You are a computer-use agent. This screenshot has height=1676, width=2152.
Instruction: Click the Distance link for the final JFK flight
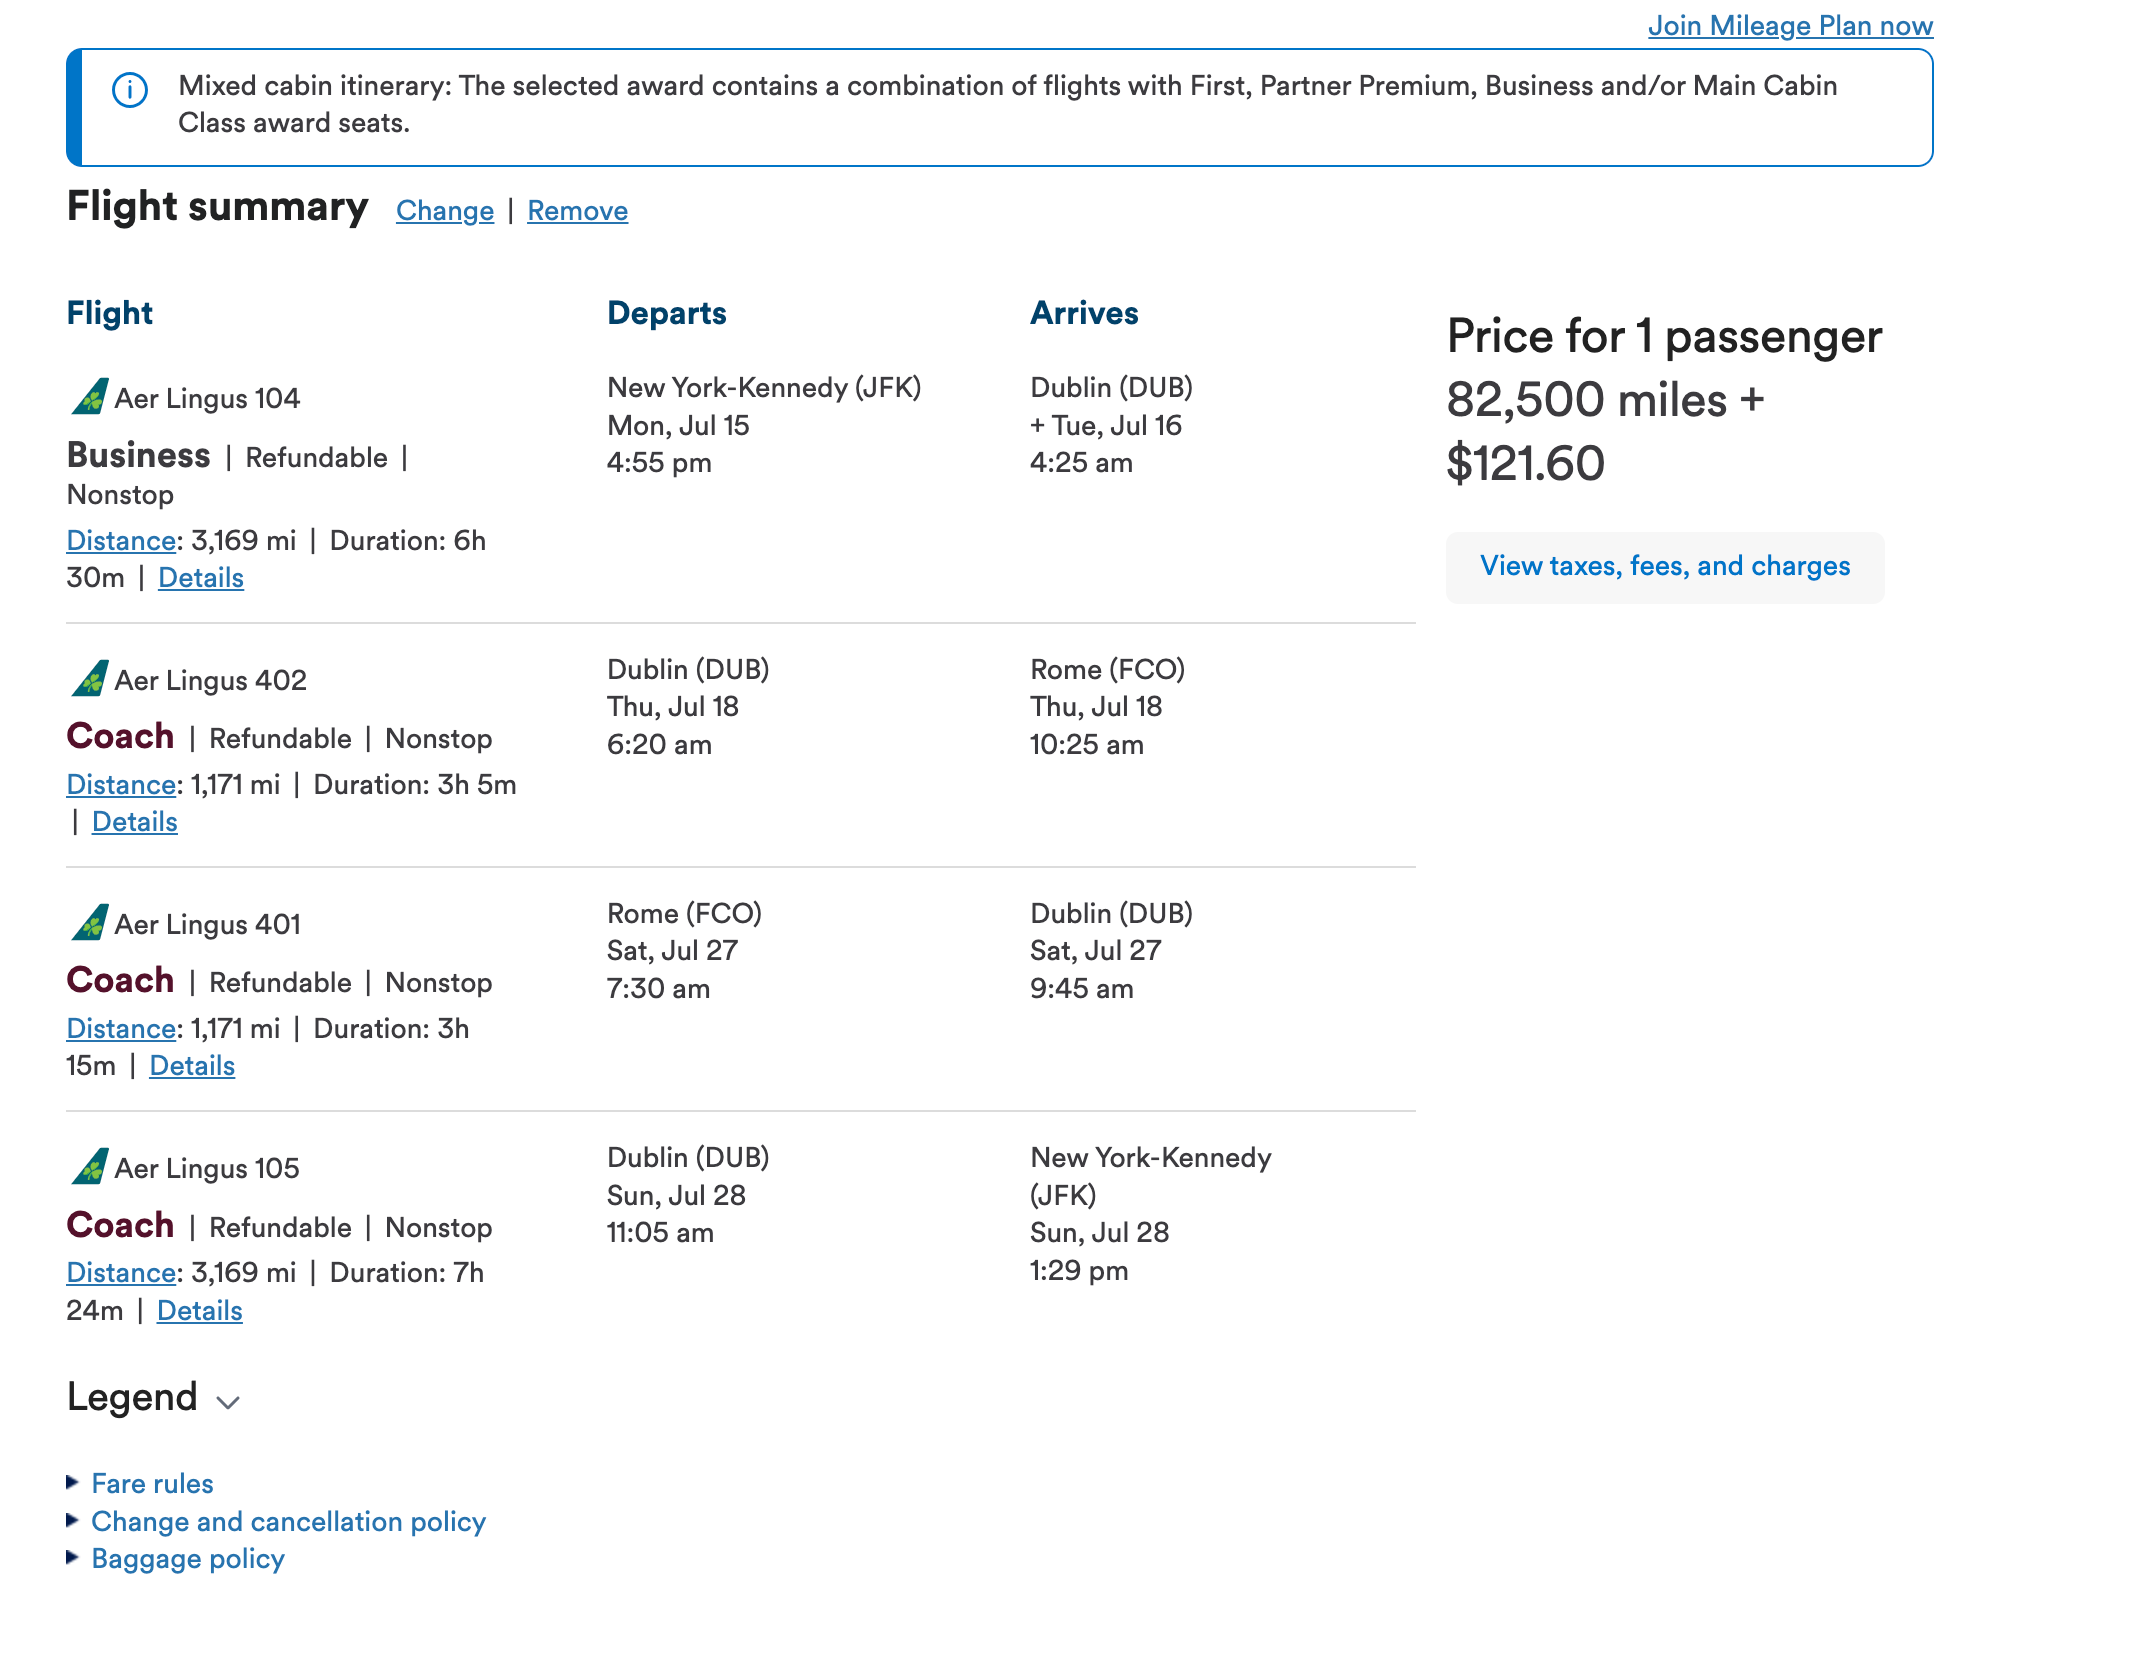[121, 1272]
